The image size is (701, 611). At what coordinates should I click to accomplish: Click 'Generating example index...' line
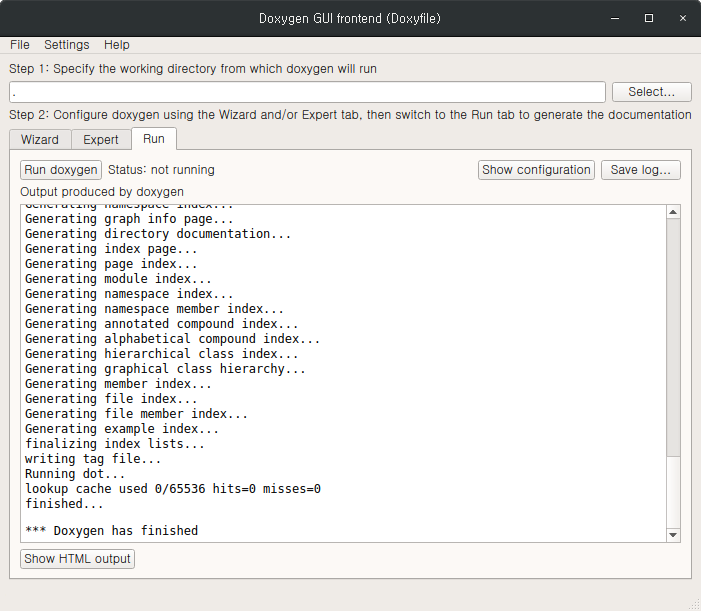point(122,429)
